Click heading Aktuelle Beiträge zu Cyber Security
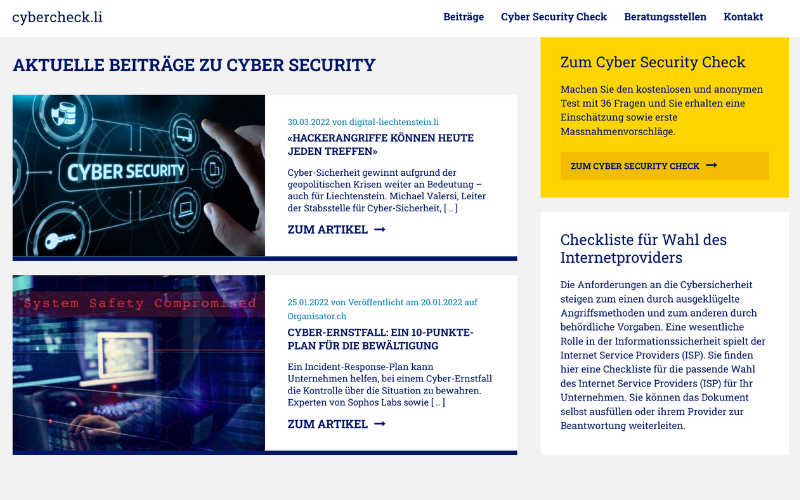The image size is (800, 500). pyautogui.click(x=194, y=65)
